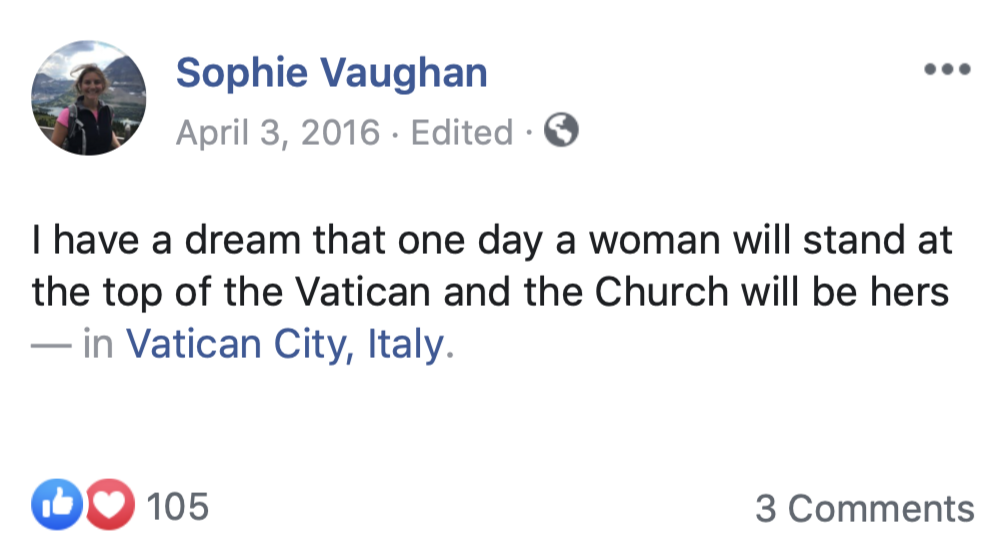Click the April 3, 2016 post timestamp

[x=278, y=132]
